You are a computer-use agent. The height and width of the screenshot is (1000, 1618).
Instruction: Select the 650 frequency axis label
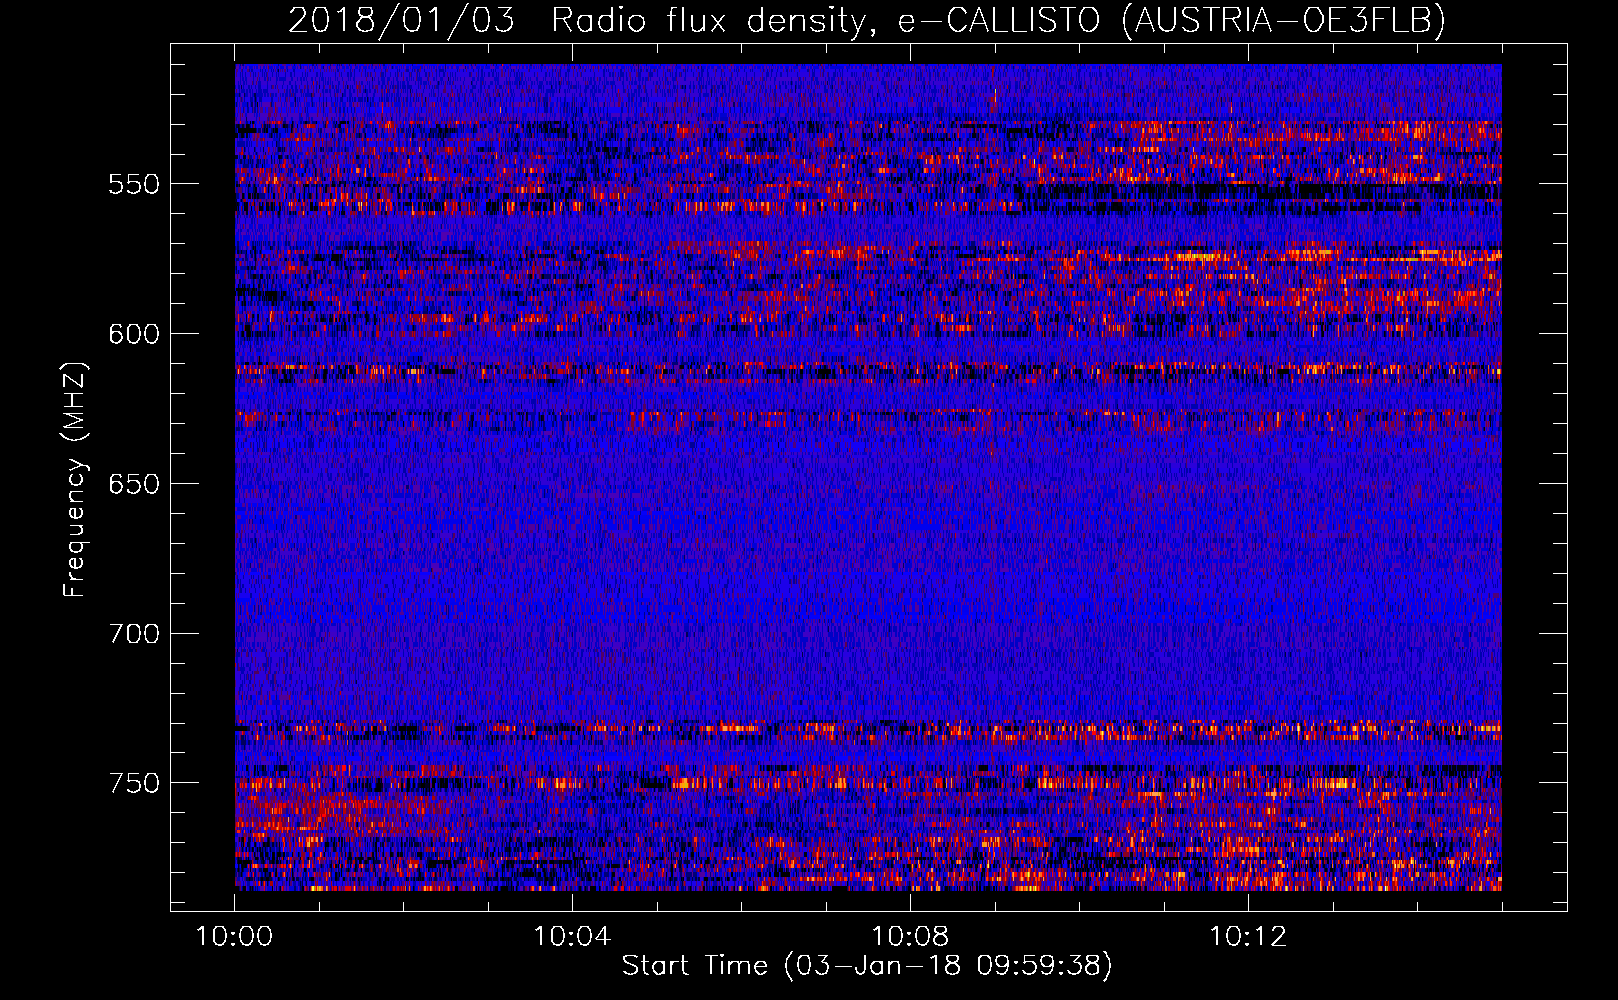pos(135,484)
